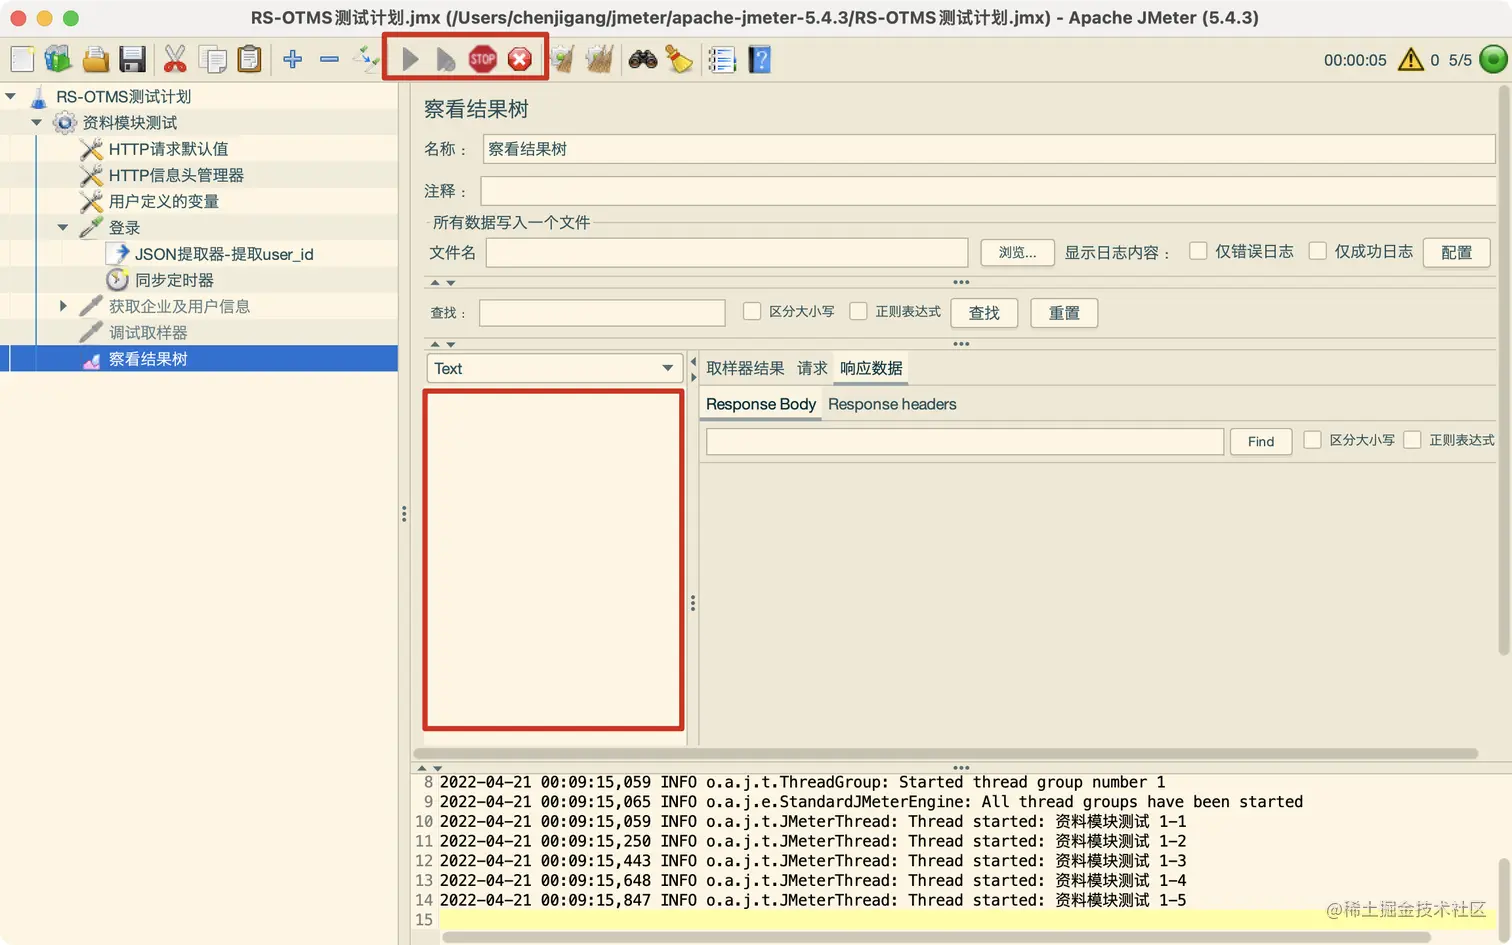Click the 浏览... browse button
This screenshot has width=1512, height=945.
(1017, 252)
